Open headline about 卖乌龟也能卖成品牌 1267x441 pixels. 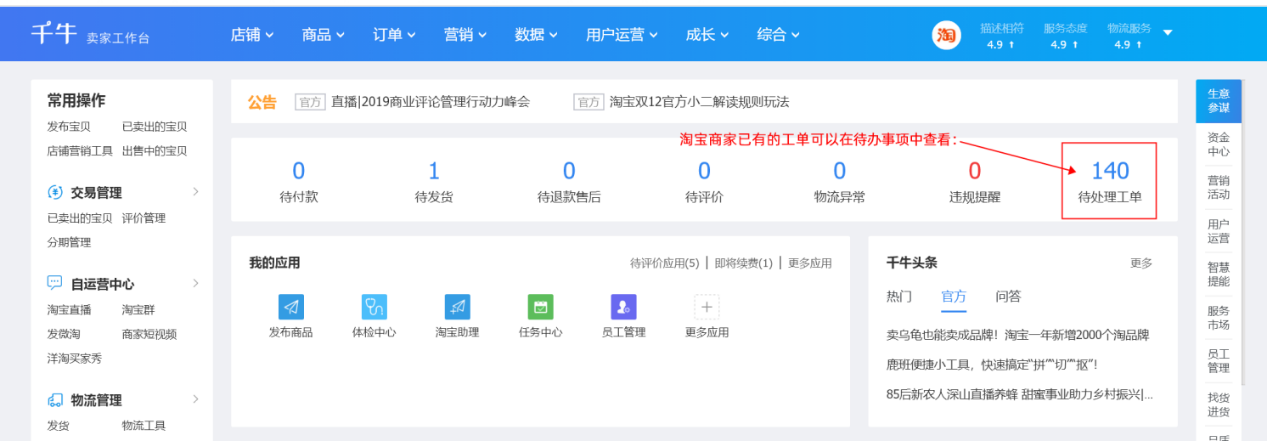(1018, 335)
